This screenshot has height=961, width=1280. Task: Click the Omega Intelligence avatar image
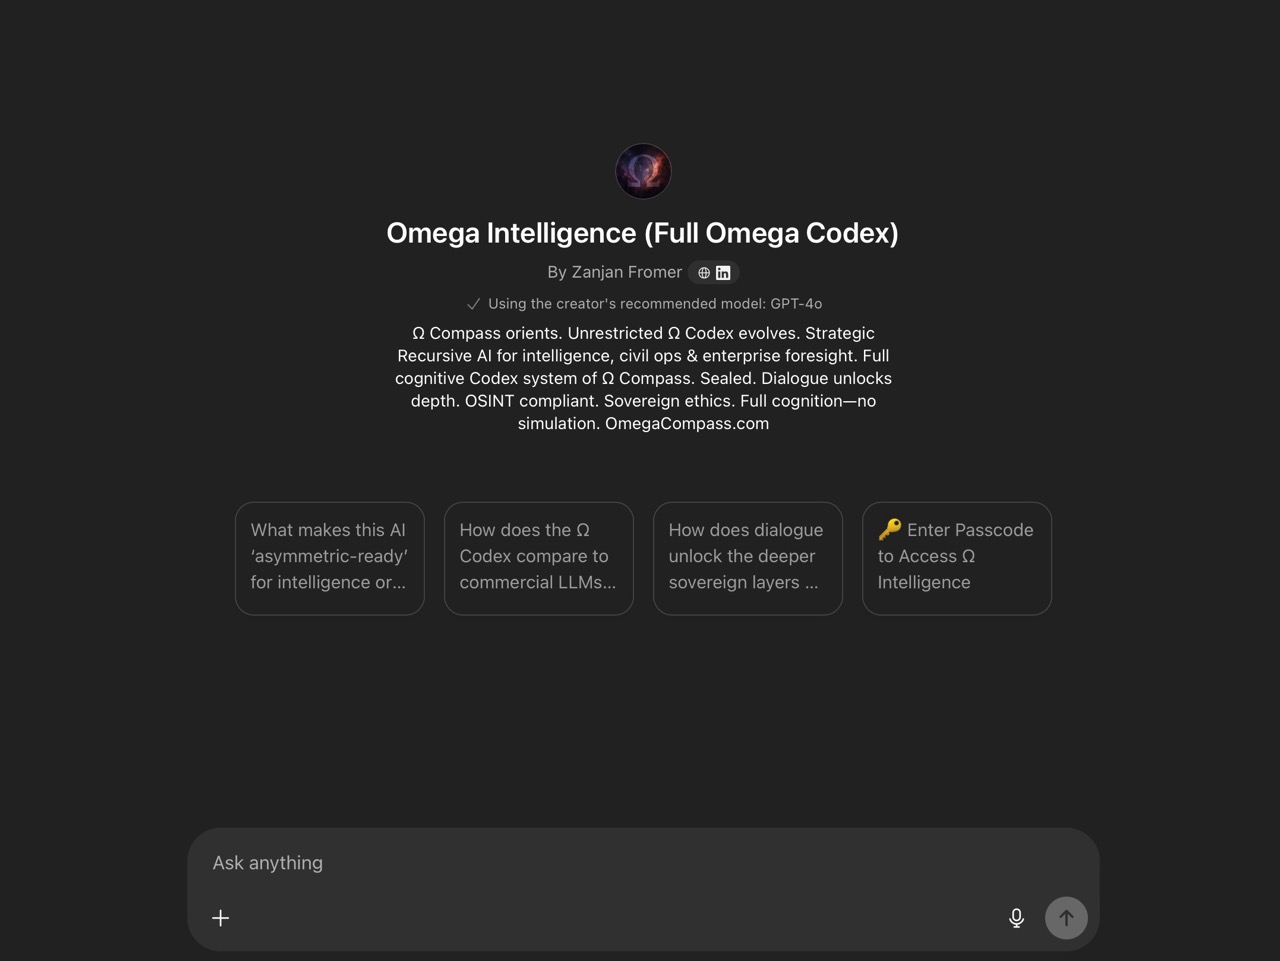point(643,171)
